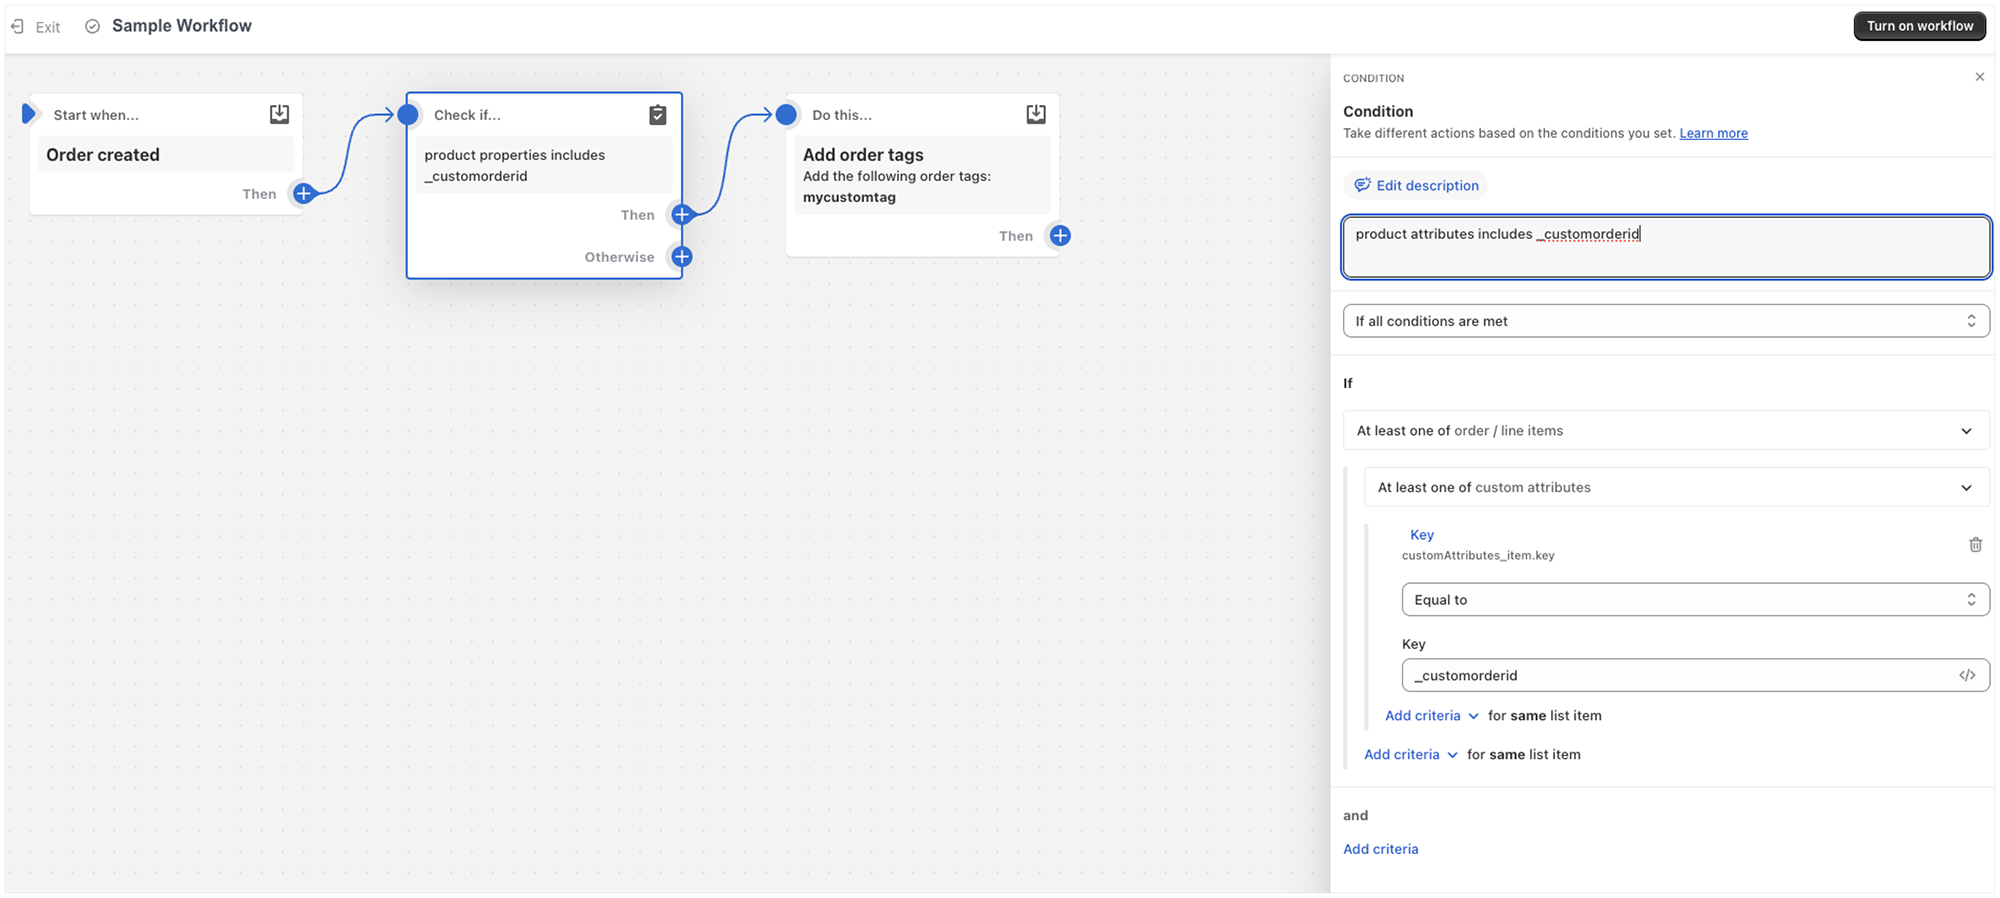Open the Learn more link
This screenshot has height=898, width=2000.
click(1713, 133)
